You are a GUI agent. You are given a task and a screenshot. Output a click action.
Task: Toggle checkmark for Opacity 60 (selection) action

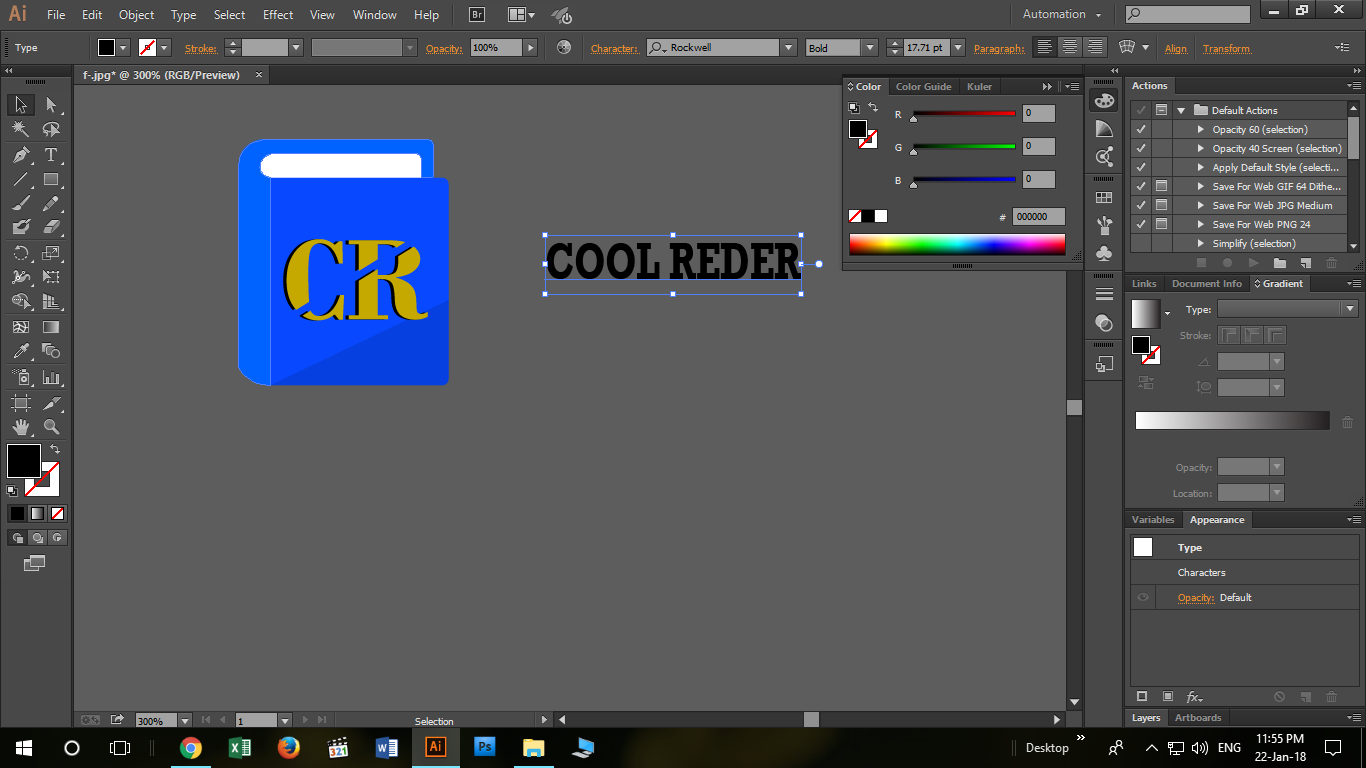click(1141, 130)
